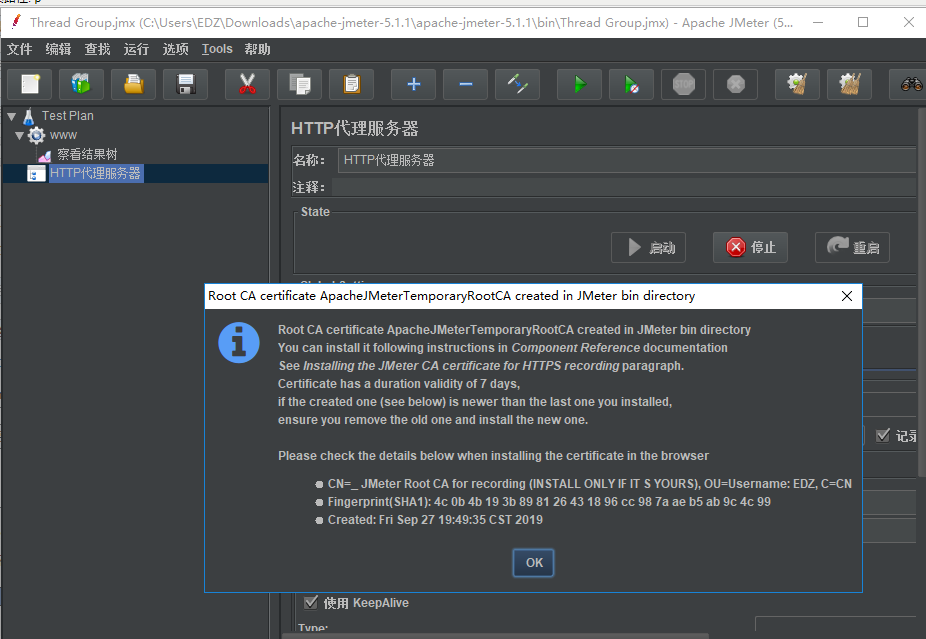Open the 选项 menu
Viewport: 926px width, 639px height.
[x=175, y=49]
